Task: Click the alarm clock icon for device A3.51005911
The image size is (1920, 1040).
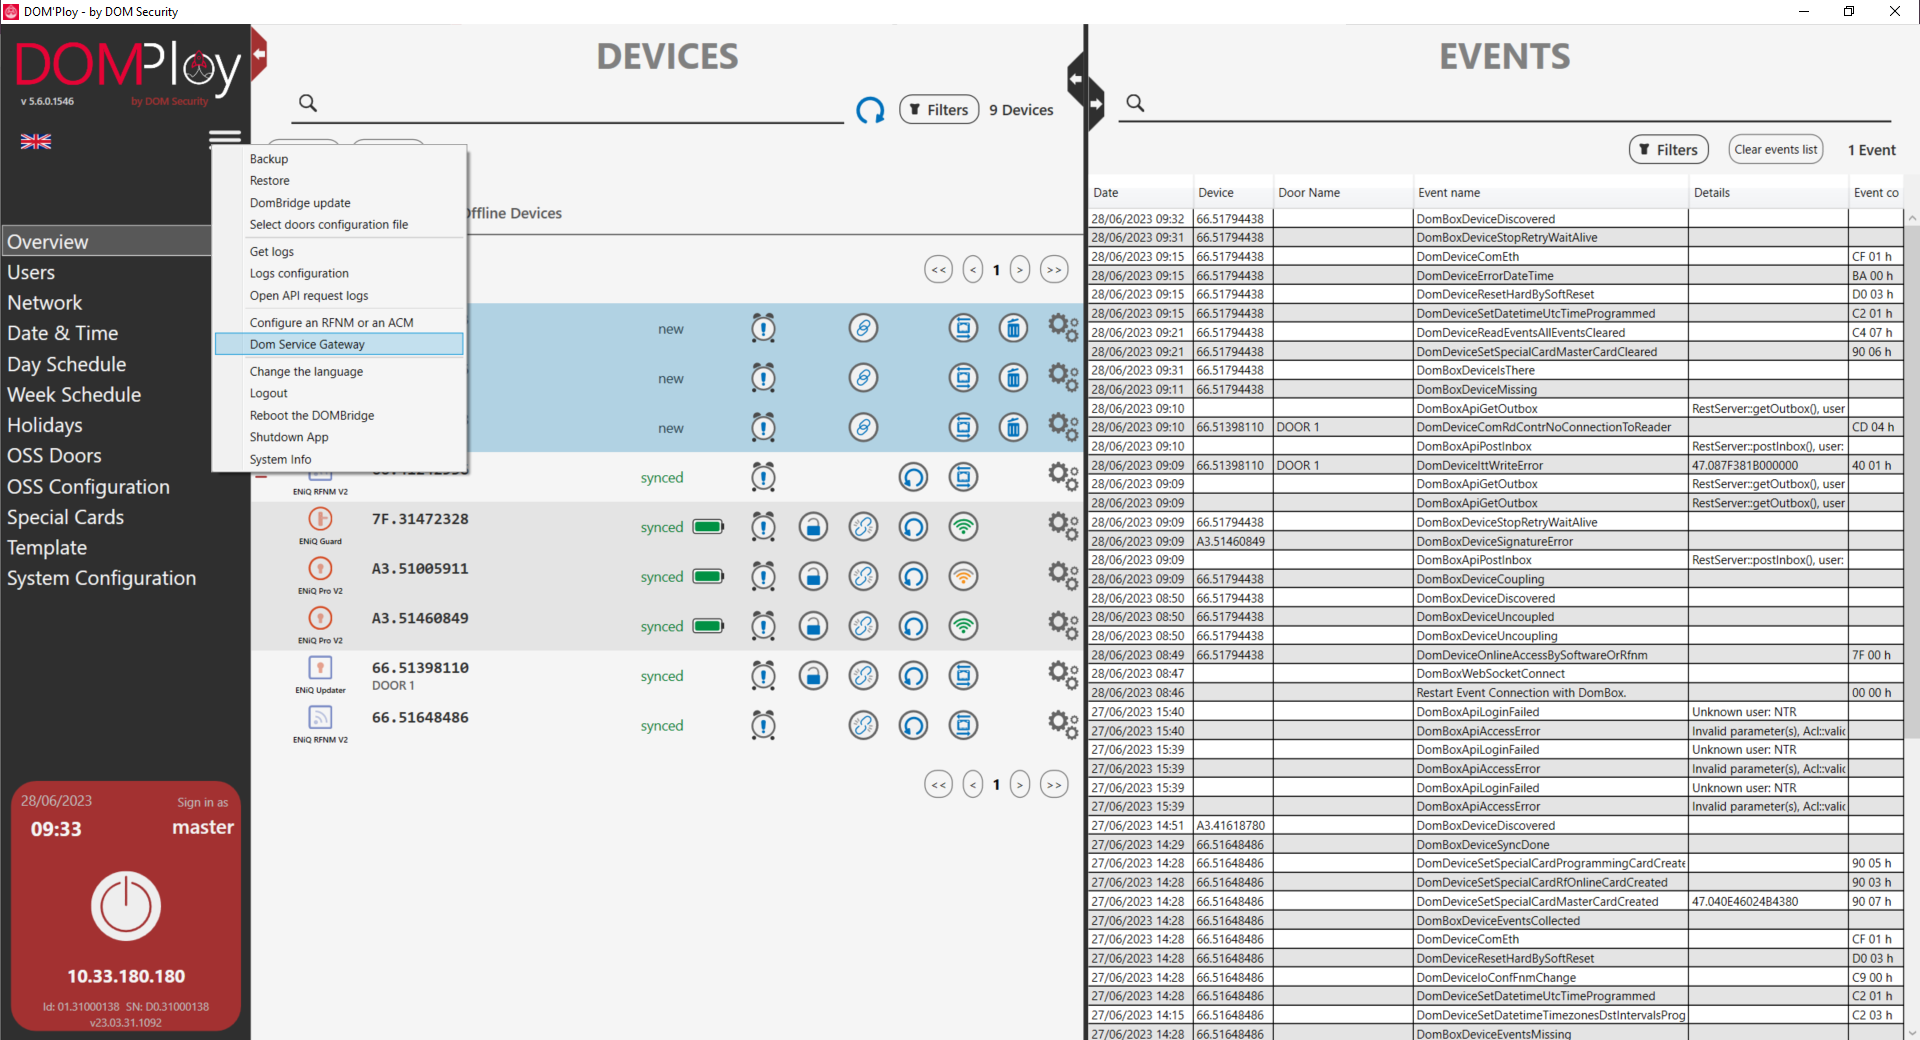Action: (763, 576)
